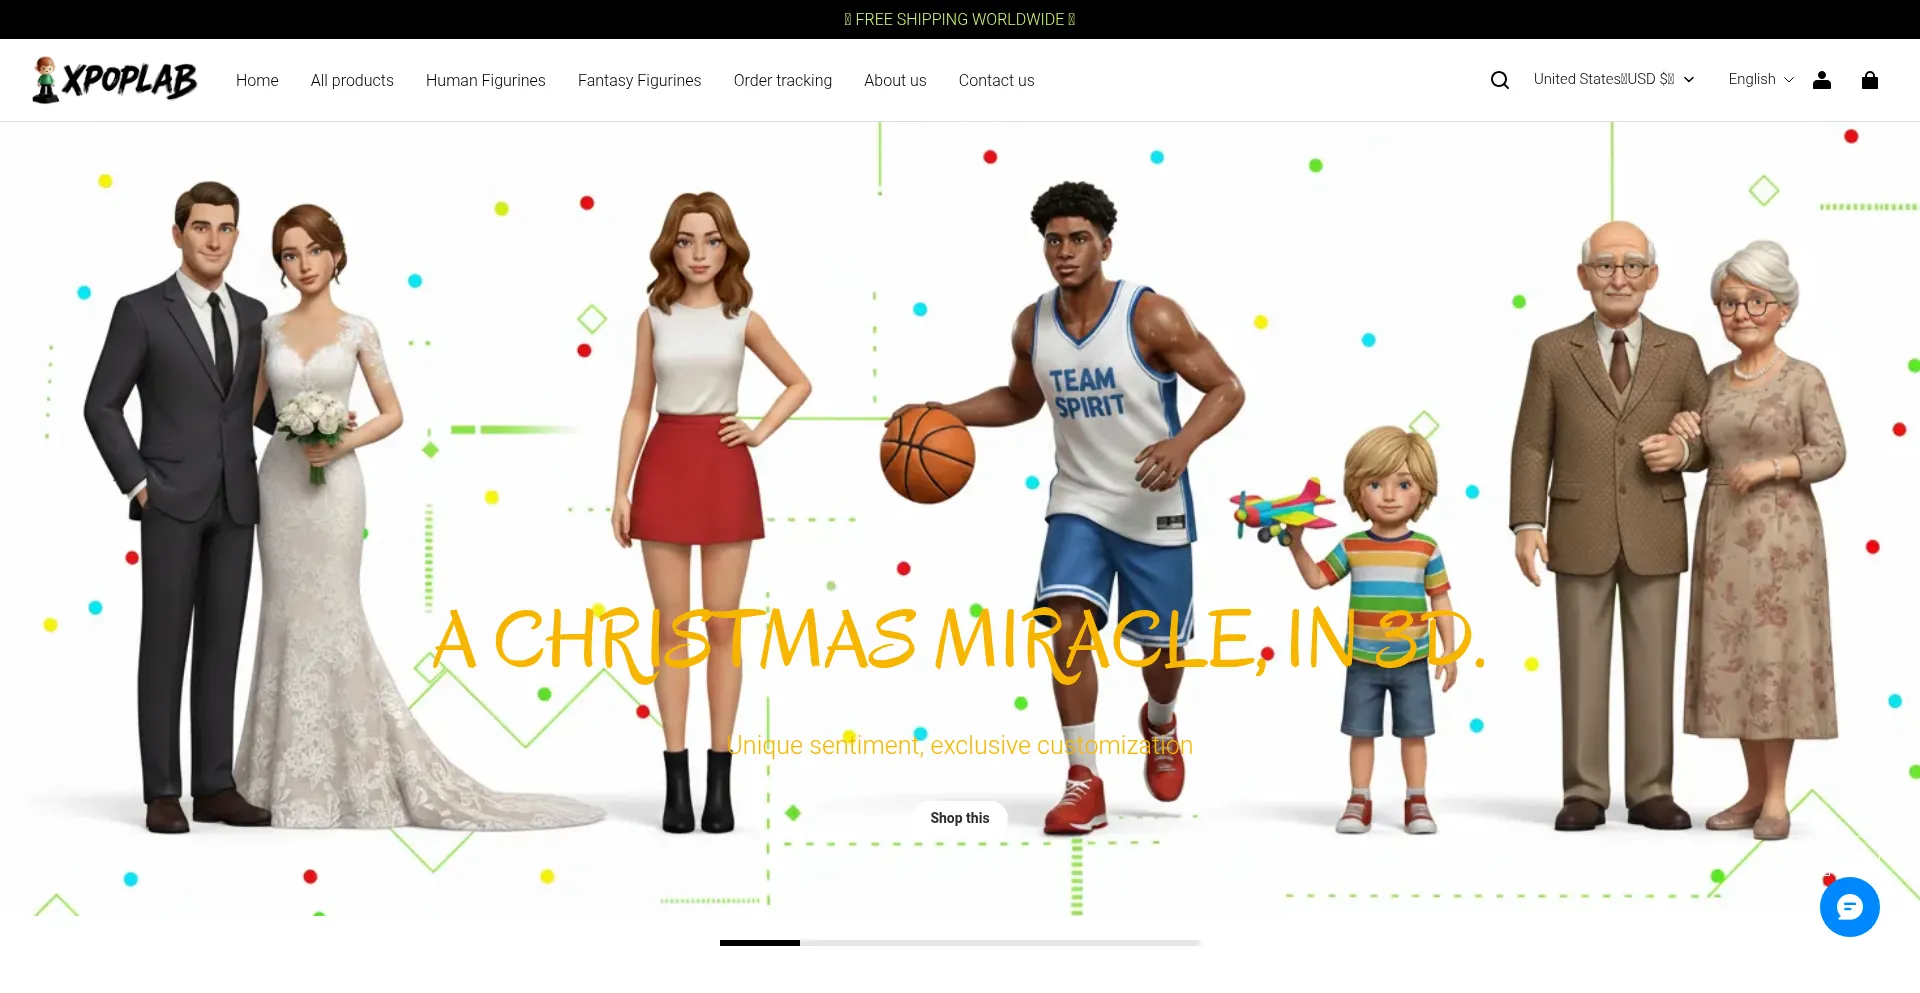Click the Free Shipping Worldwide banner
The width and height of the screenshot is (1920, 993).
(960, 19)
